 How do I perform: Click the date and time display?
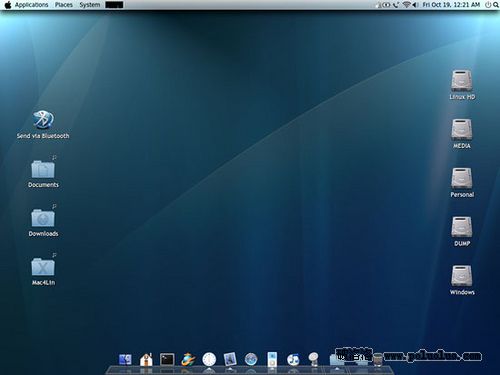pos(451,5)
